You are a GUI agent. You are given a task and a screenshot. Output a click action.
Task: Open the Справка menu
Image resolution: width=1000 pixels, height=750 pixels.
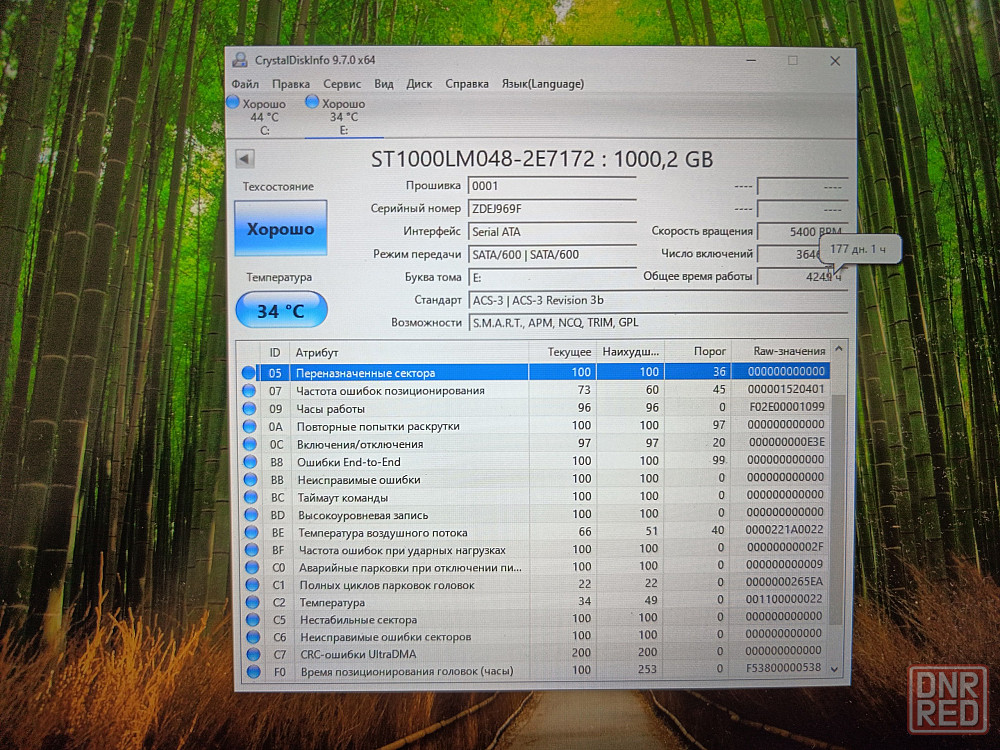467,84
